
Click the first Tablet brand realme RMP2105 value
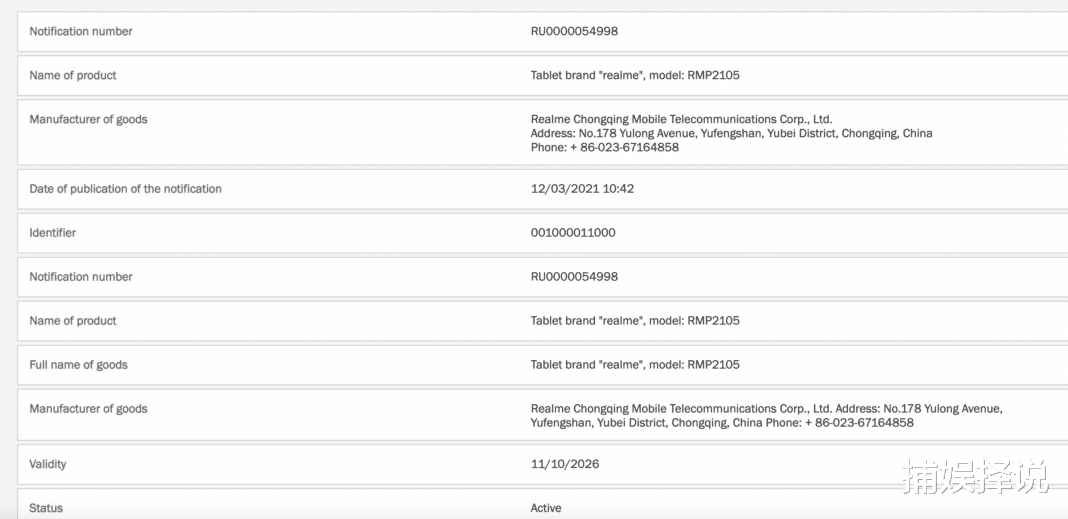pos(635,76)
